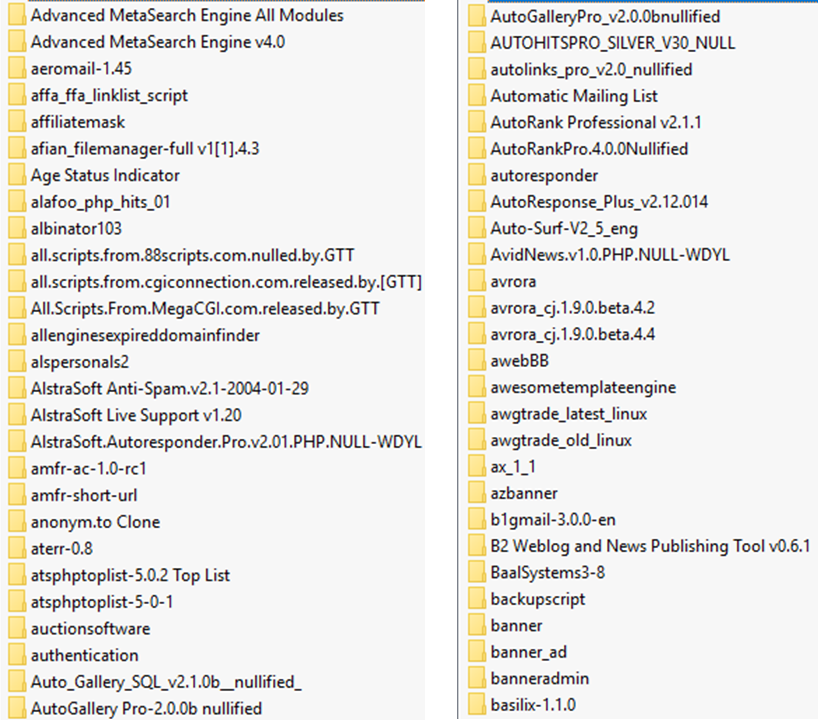The height and width of the screenshot is (720, 818).
Task: Select 'avrora_cj.1.9.0.beta.4.2' entry
Action: click(572, 307)
